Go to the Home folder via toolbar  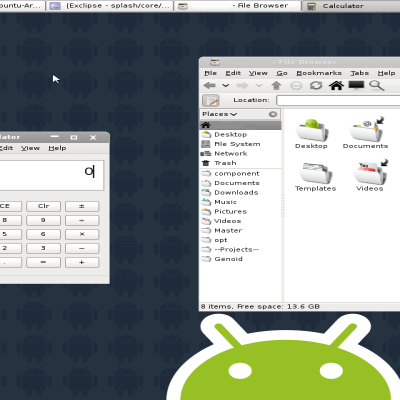(336, 85)
